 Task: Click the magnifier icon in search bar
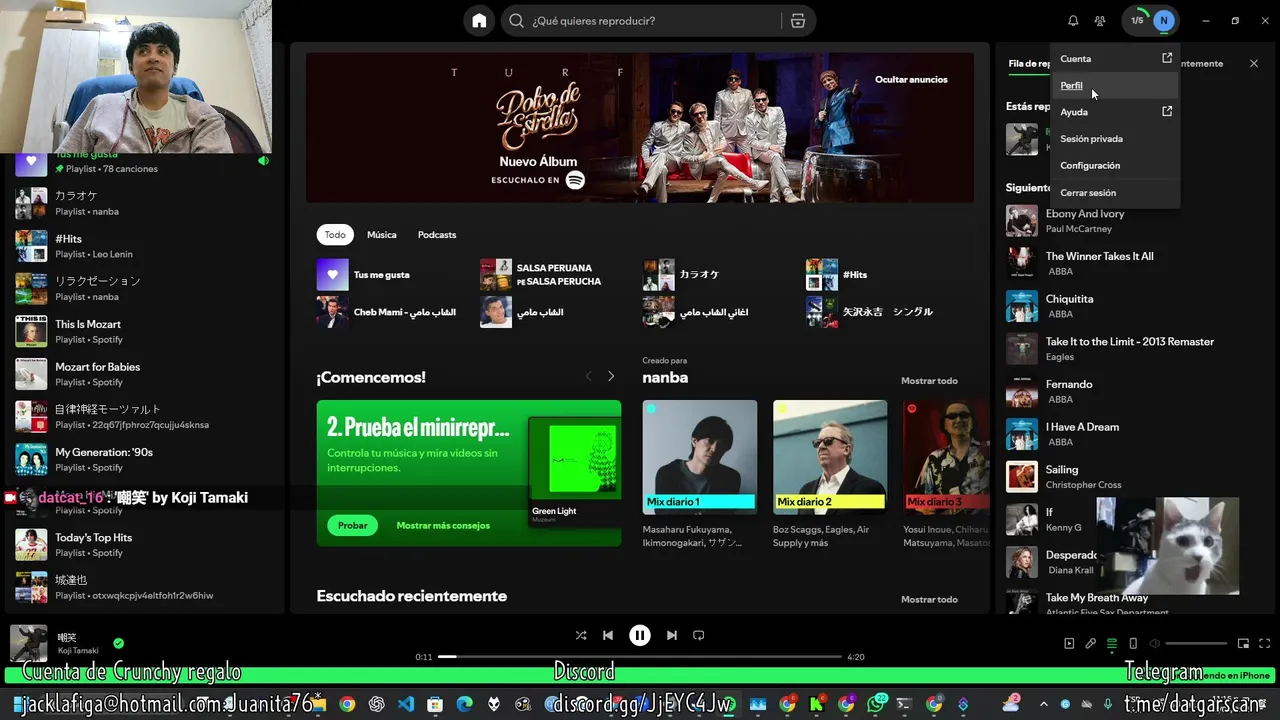516,21
